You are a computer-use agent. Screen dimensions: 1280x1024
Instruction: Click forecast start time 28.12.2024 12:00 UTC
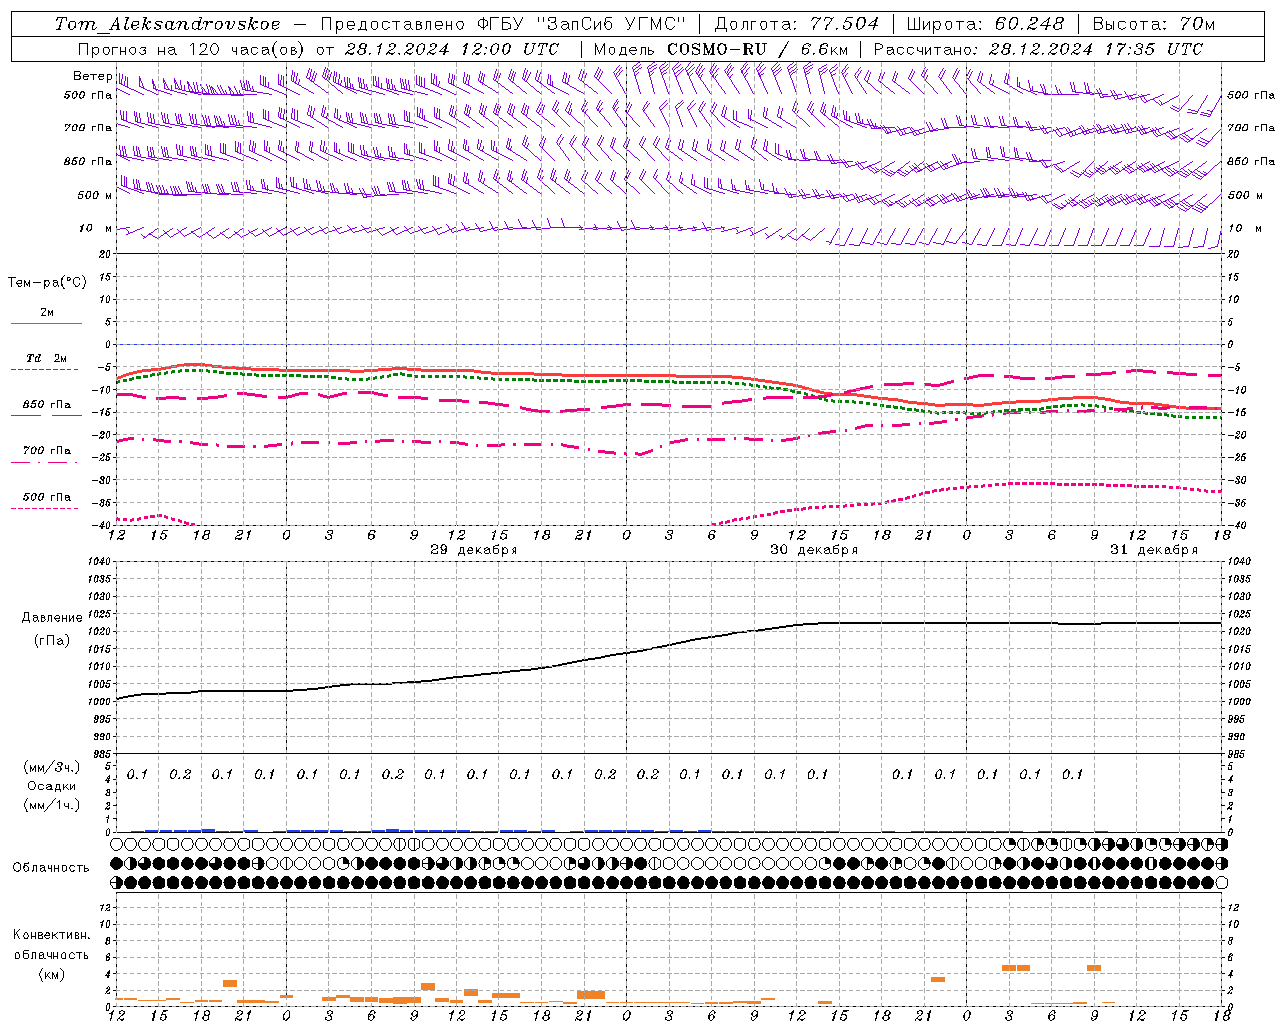451,49
